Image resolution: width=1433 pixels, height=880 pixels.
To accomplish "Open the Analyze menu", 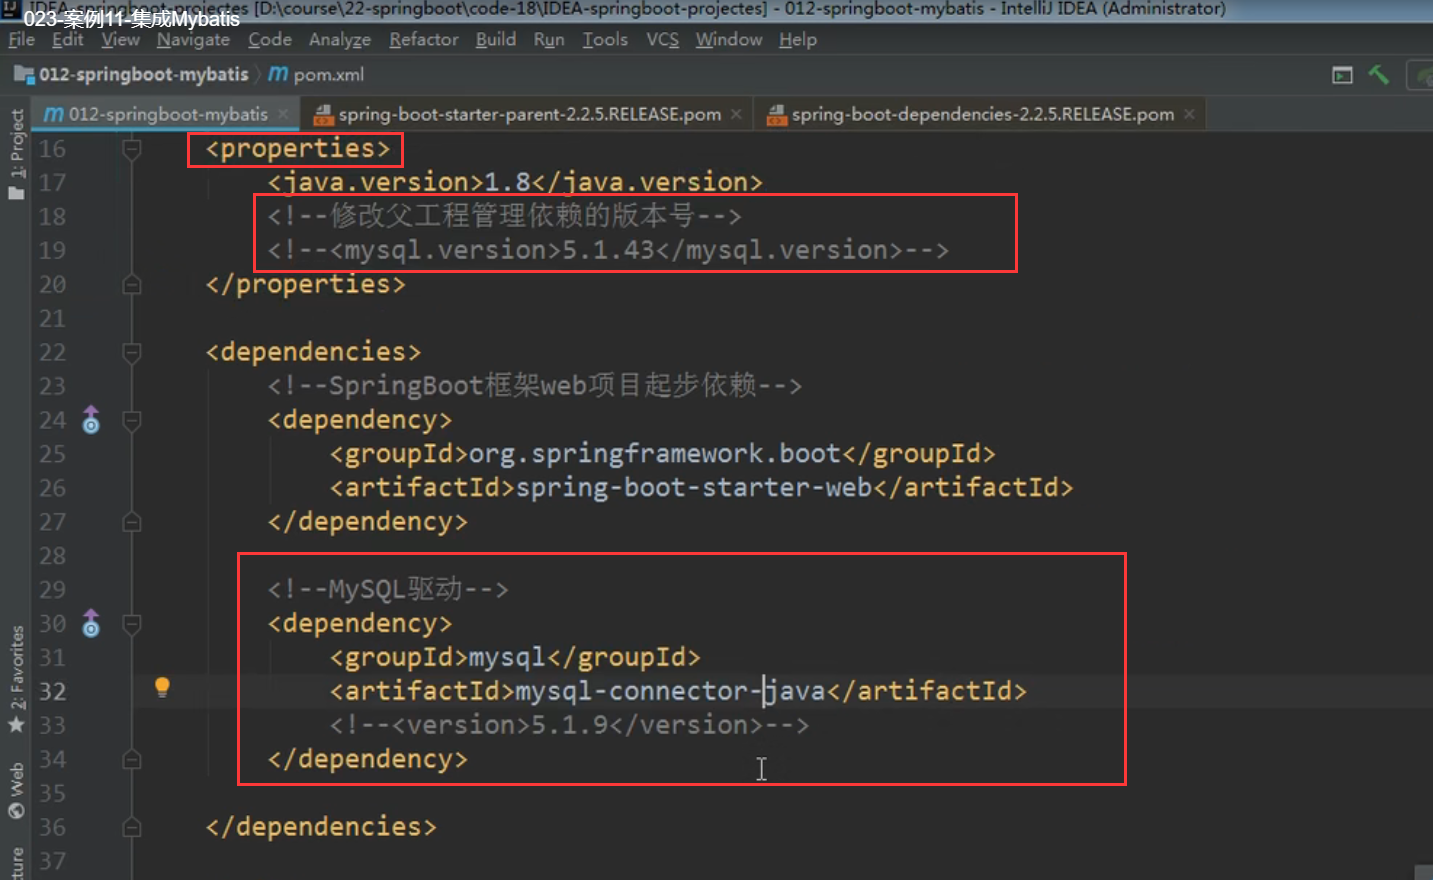I will click(340, 39).
